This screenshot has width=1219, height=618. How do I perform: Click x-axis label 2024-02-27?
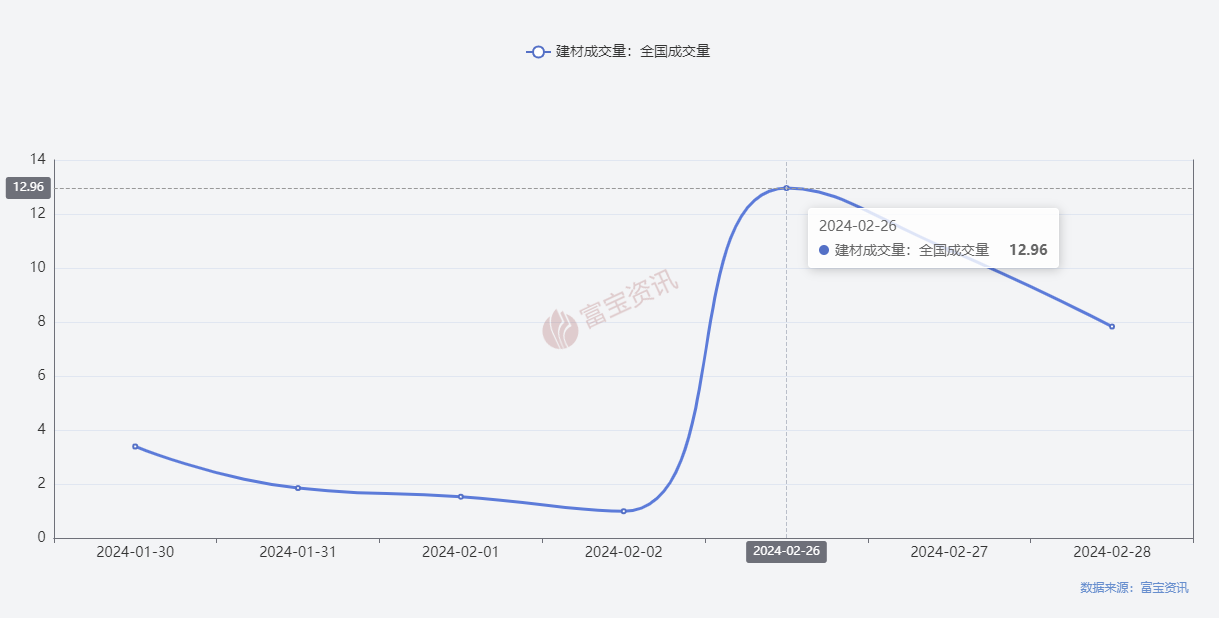[x=949, y=551]
